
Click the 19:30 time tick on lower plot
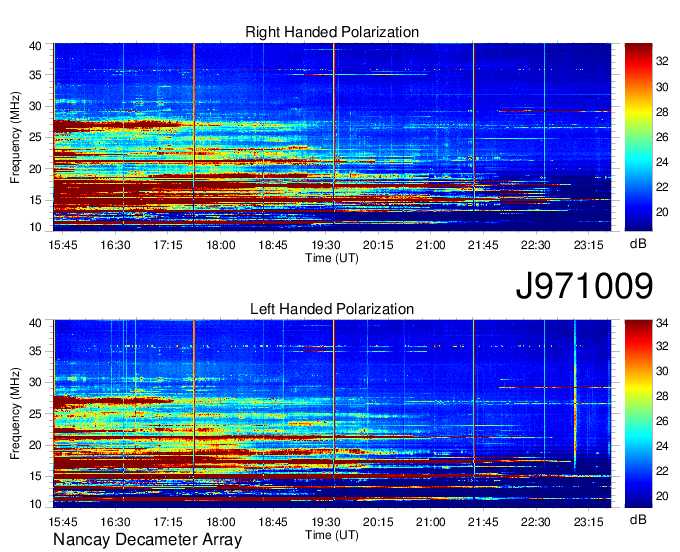coord(326,522)
